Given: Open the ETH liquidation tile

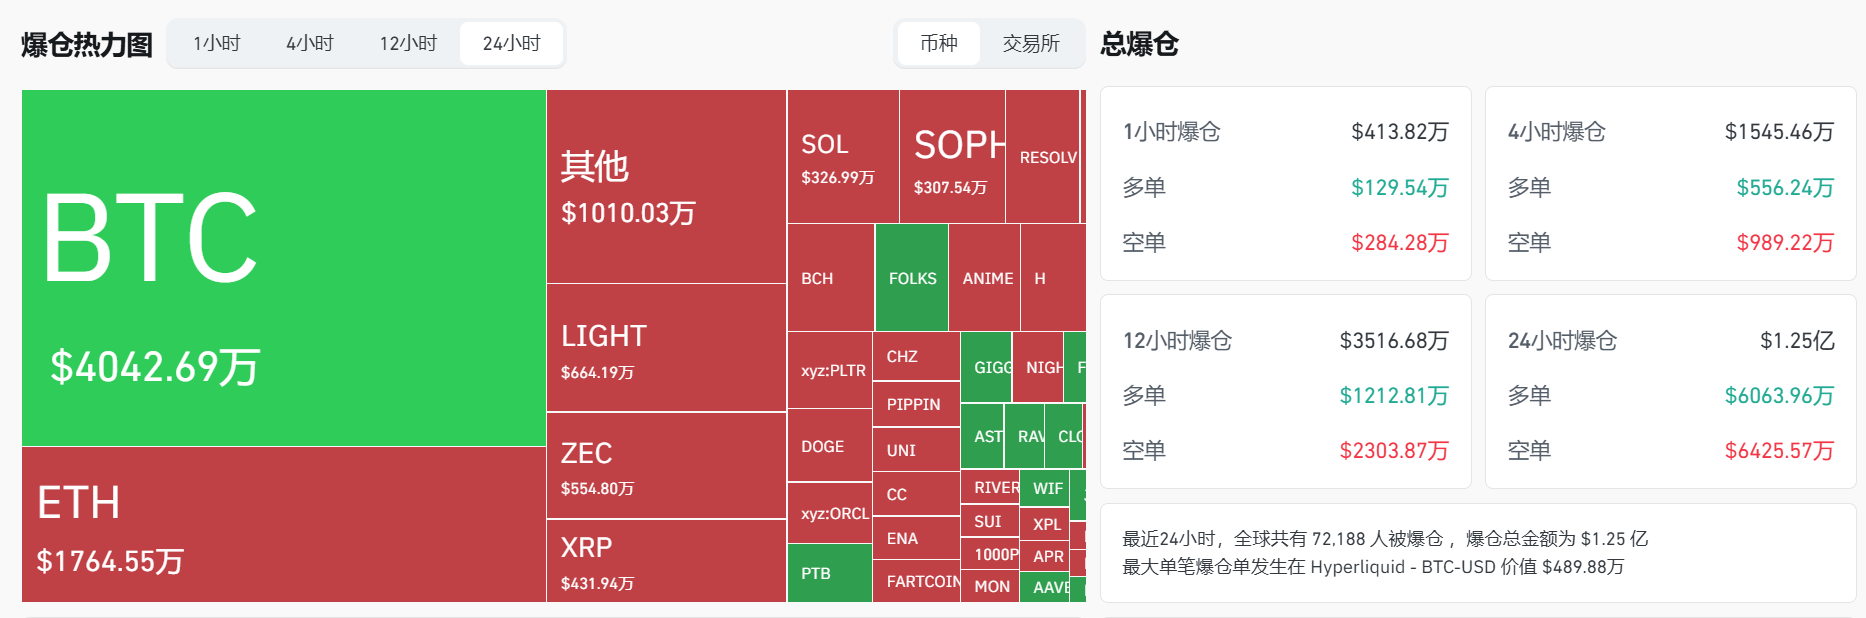Looking at the screenshot, I should pos(283,524).
